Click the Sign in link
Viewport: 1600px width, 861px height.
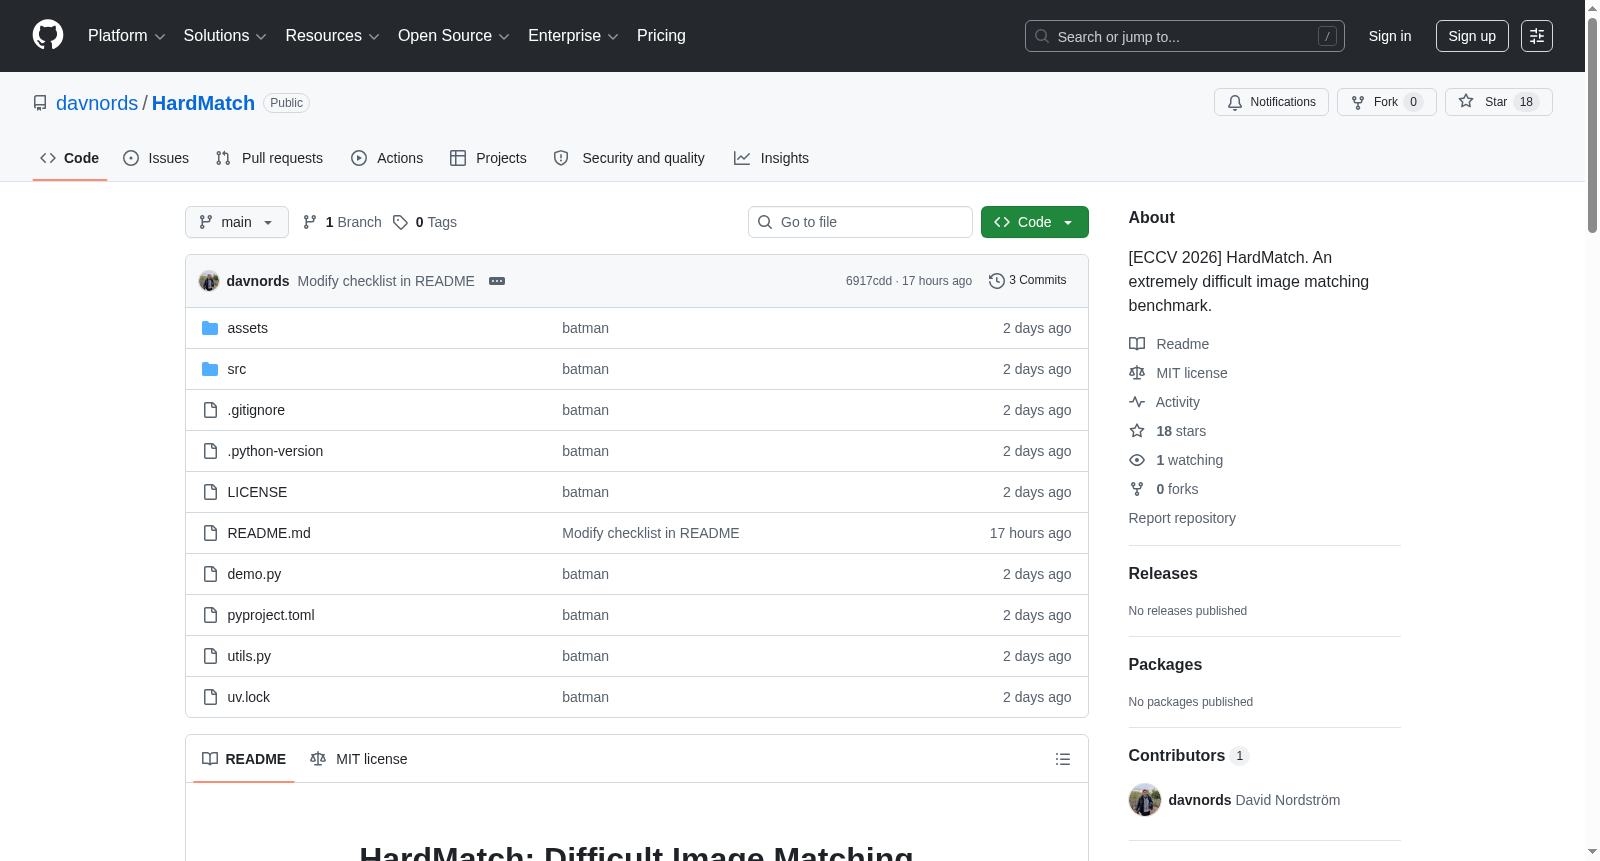(1390, 36)
